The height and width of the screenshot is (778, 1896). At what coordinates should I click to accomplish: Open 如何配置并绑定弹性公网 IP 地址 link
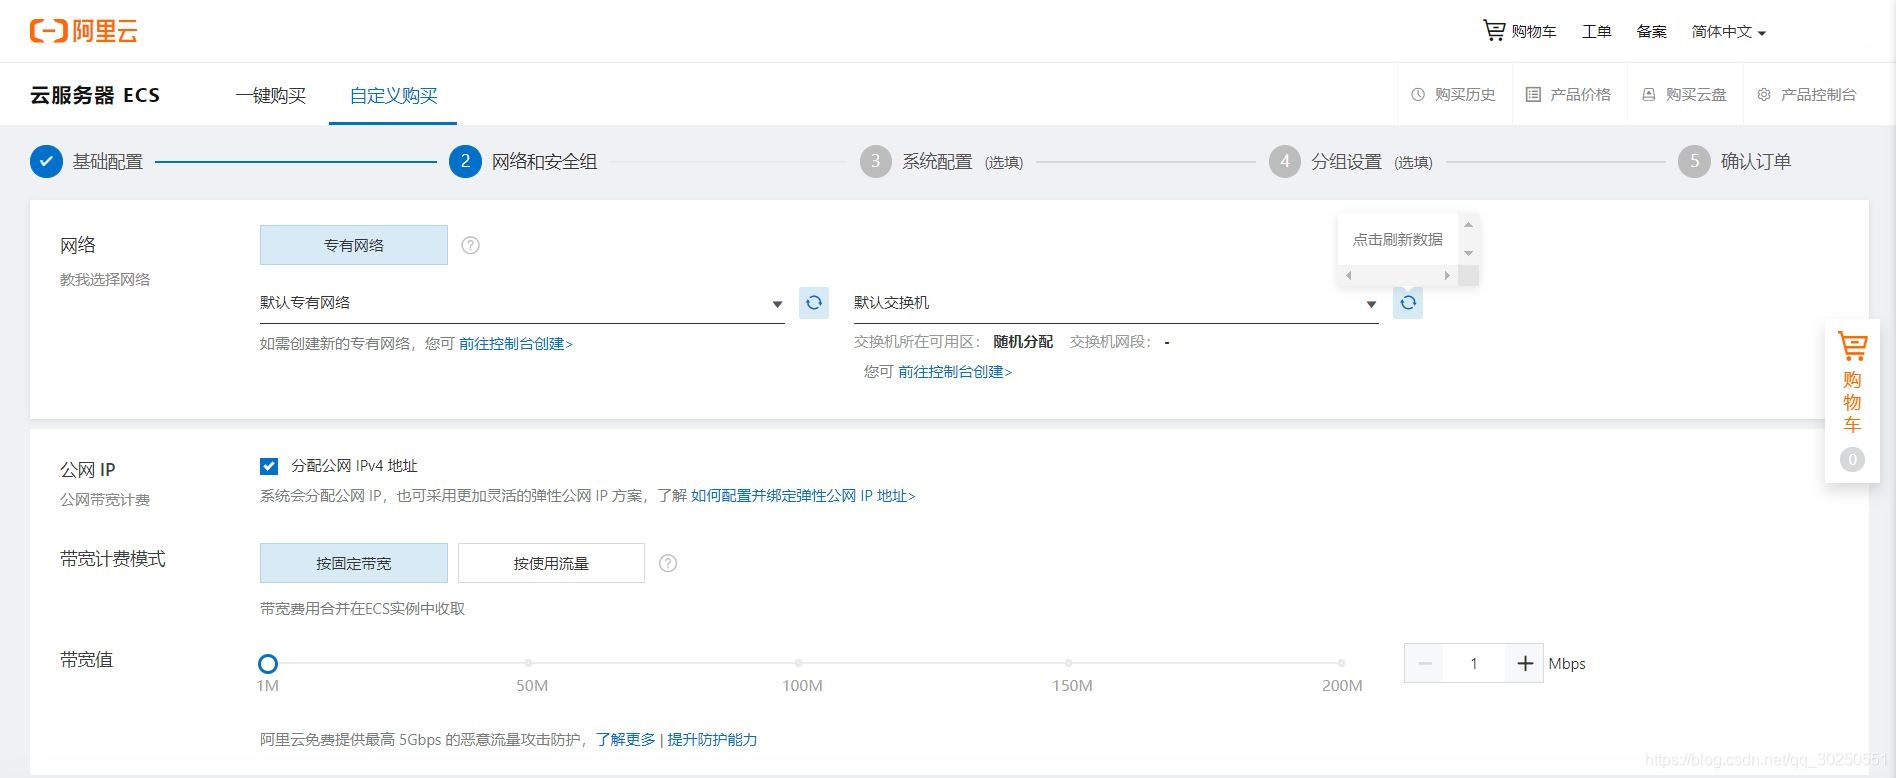click(803, 496)
